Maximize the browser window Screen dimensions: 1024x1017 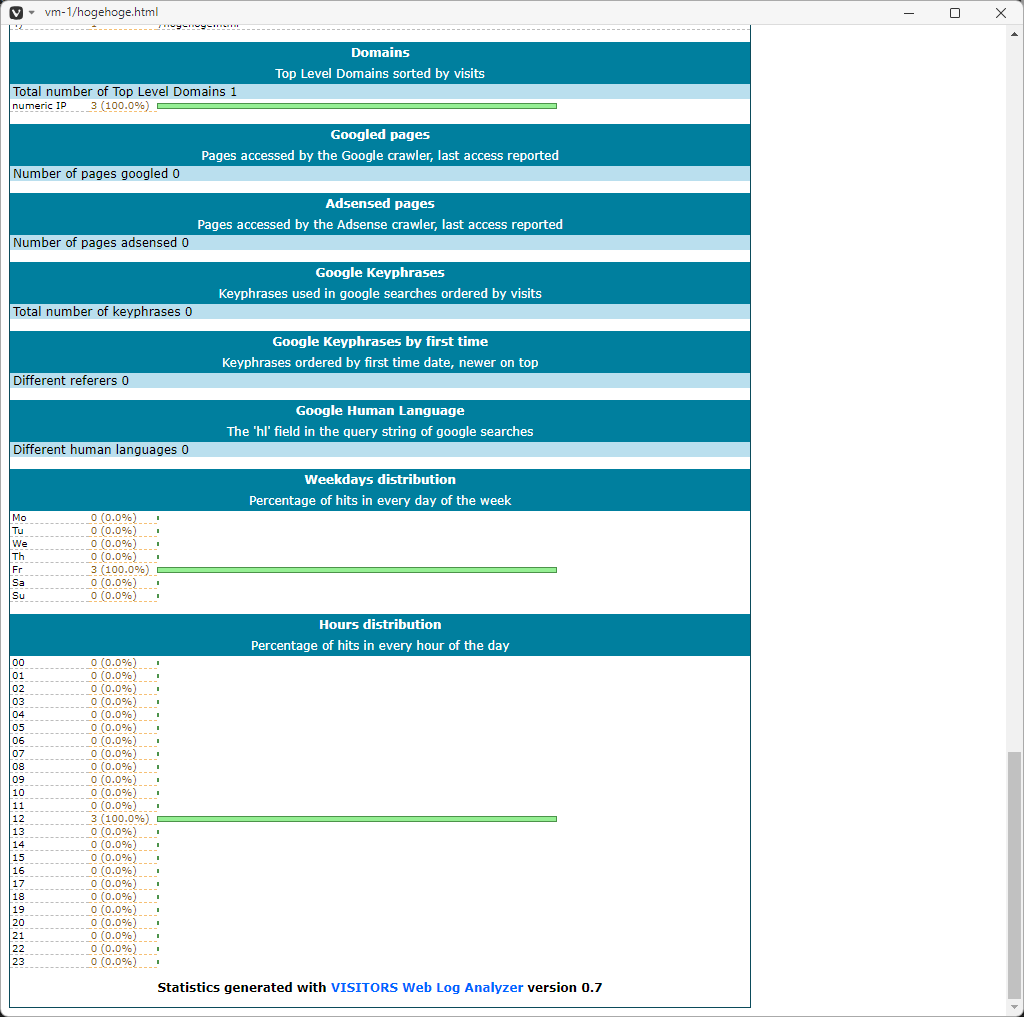tap(955, 12)
